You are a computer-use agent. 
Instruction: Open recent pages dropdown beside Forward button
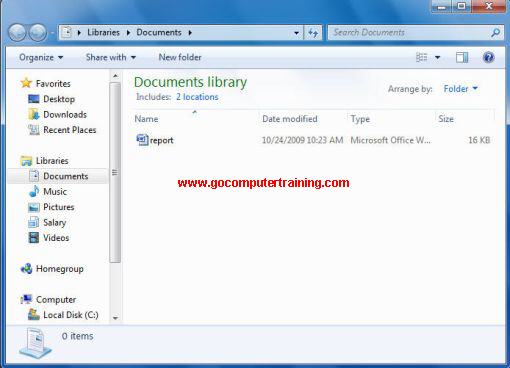tap(52, 33)
